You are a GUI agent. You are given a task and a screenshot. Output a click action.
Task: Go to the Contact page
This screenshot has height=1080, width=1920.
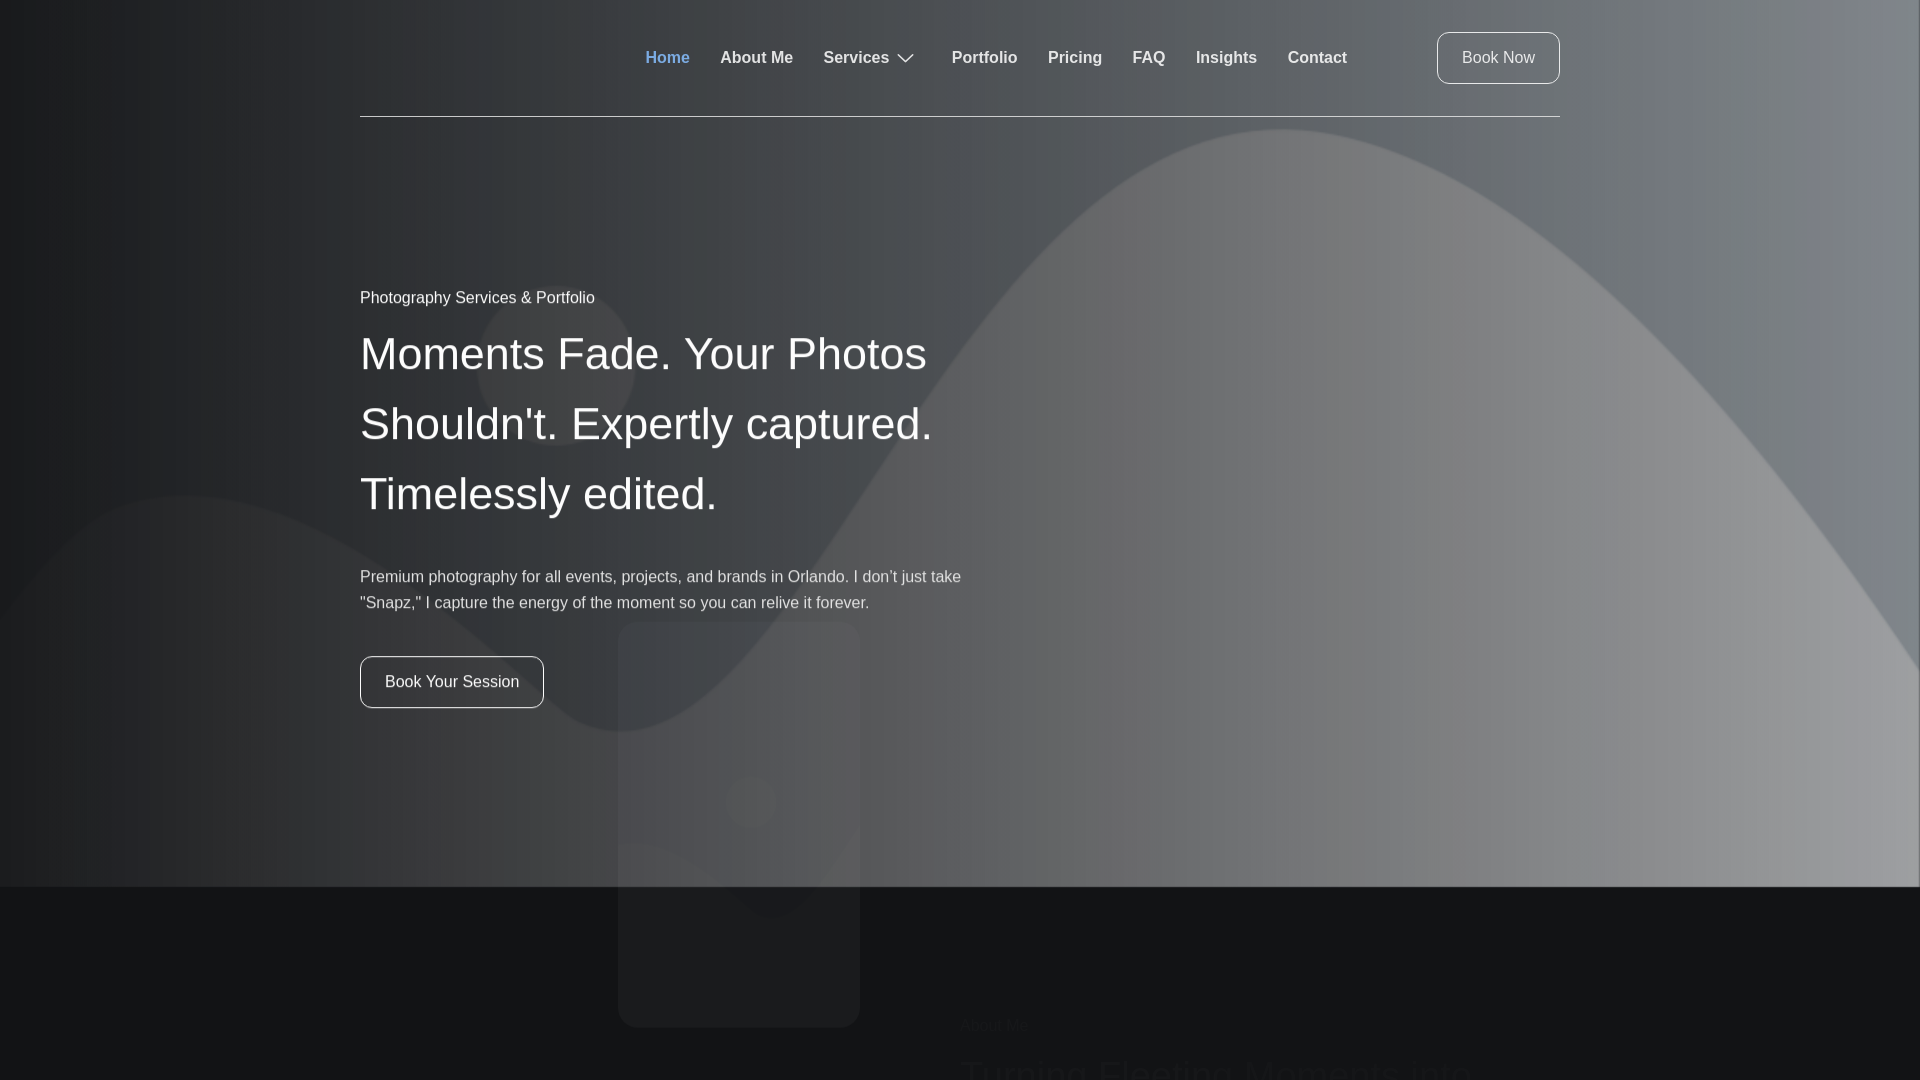pyautogui.click(x=1317, y=58)
